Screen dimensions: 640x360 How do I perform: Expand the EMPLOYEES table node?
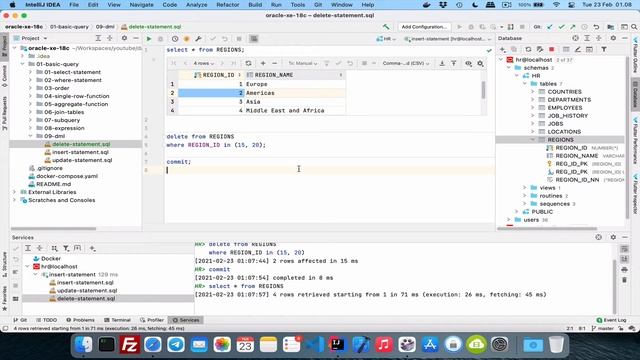click(x=533, y=108)
